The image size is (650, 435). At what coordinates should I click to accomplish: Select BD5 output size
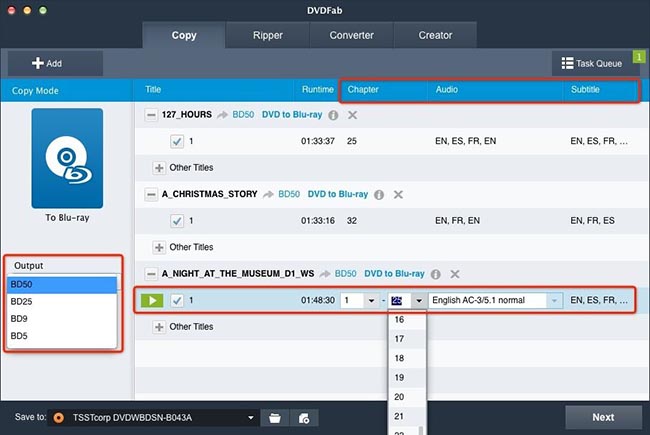click(x=62, y=336)
